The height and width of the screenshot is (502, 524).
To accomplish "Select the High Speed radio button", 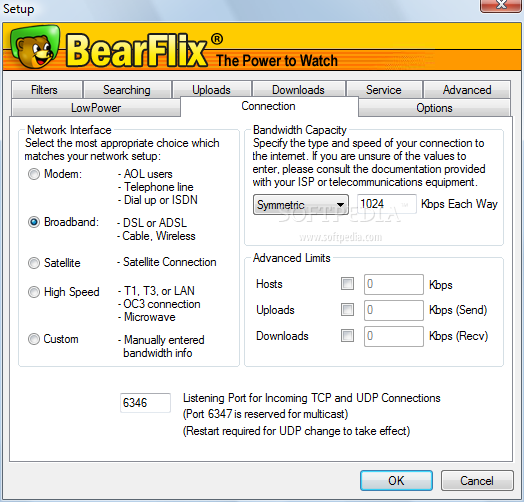I will 34,292.
